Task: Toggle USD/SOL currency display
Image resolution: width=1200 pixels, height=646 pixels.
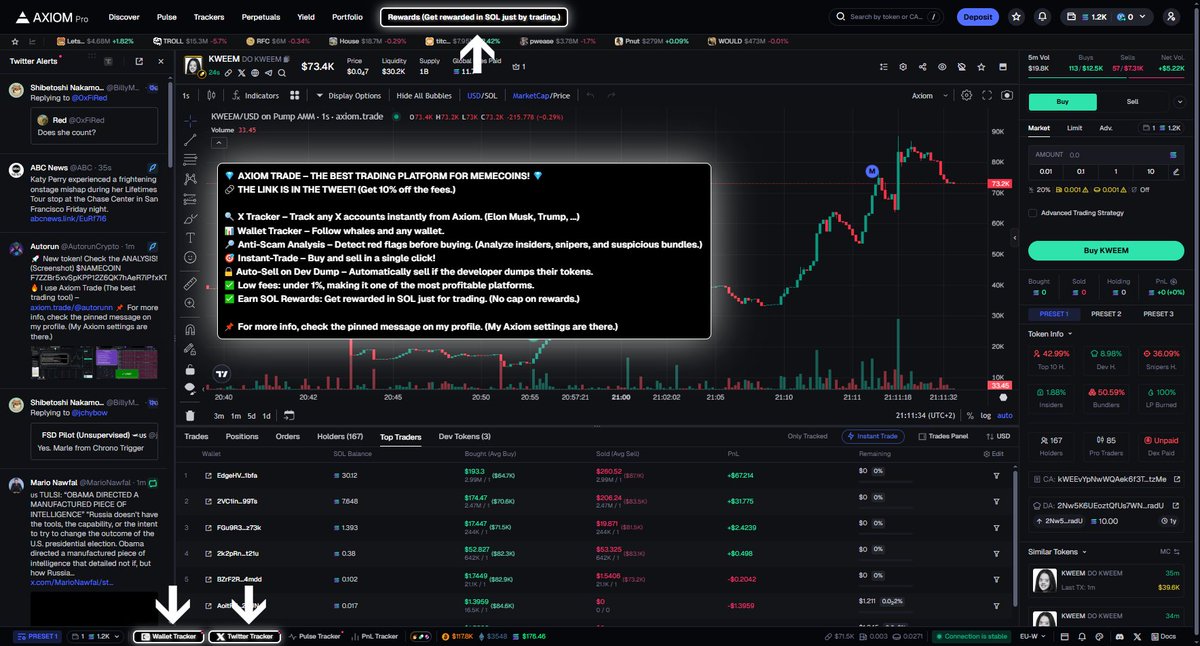Action: 482,95
